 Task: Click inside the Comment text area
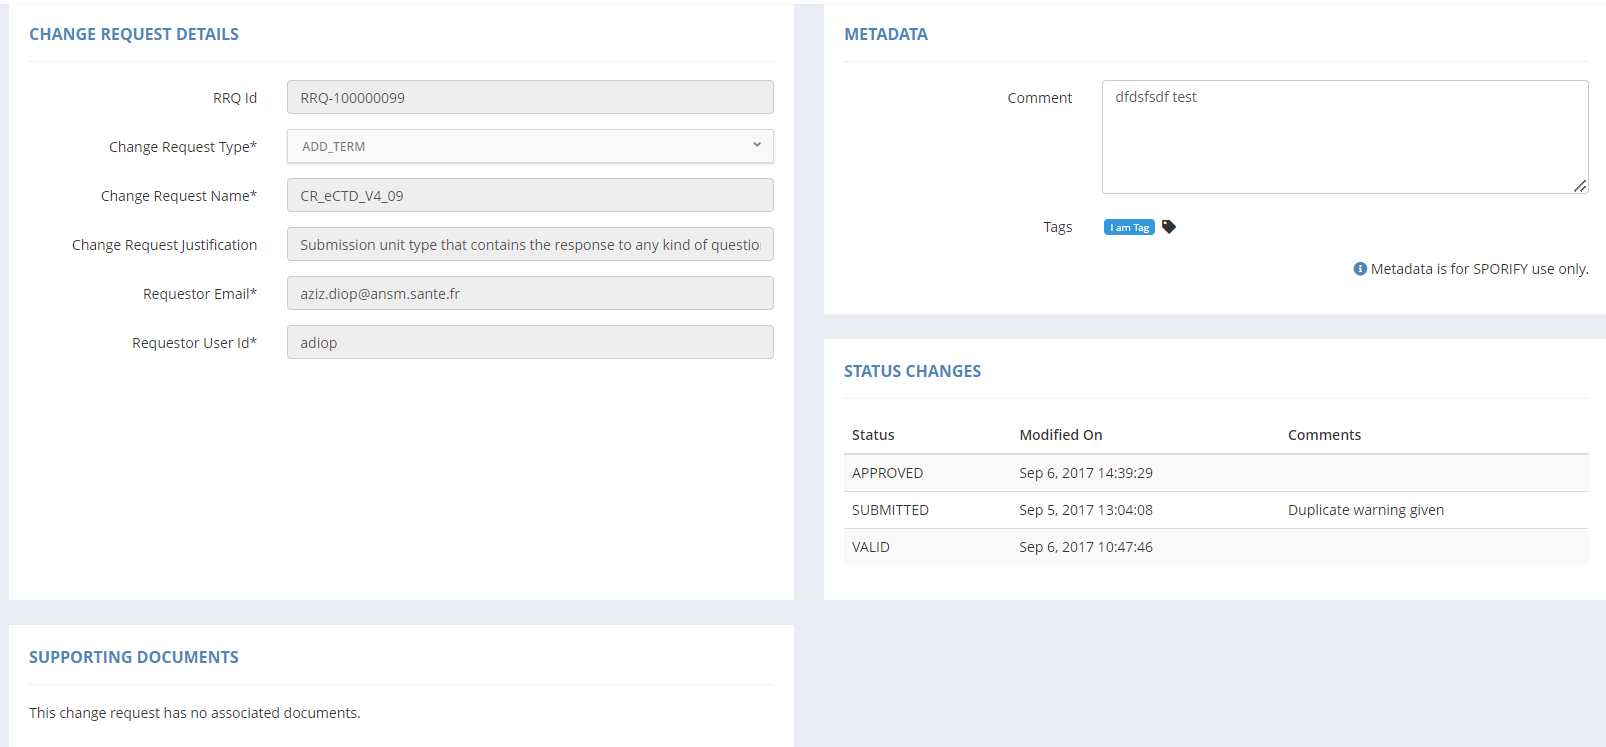1344,137
